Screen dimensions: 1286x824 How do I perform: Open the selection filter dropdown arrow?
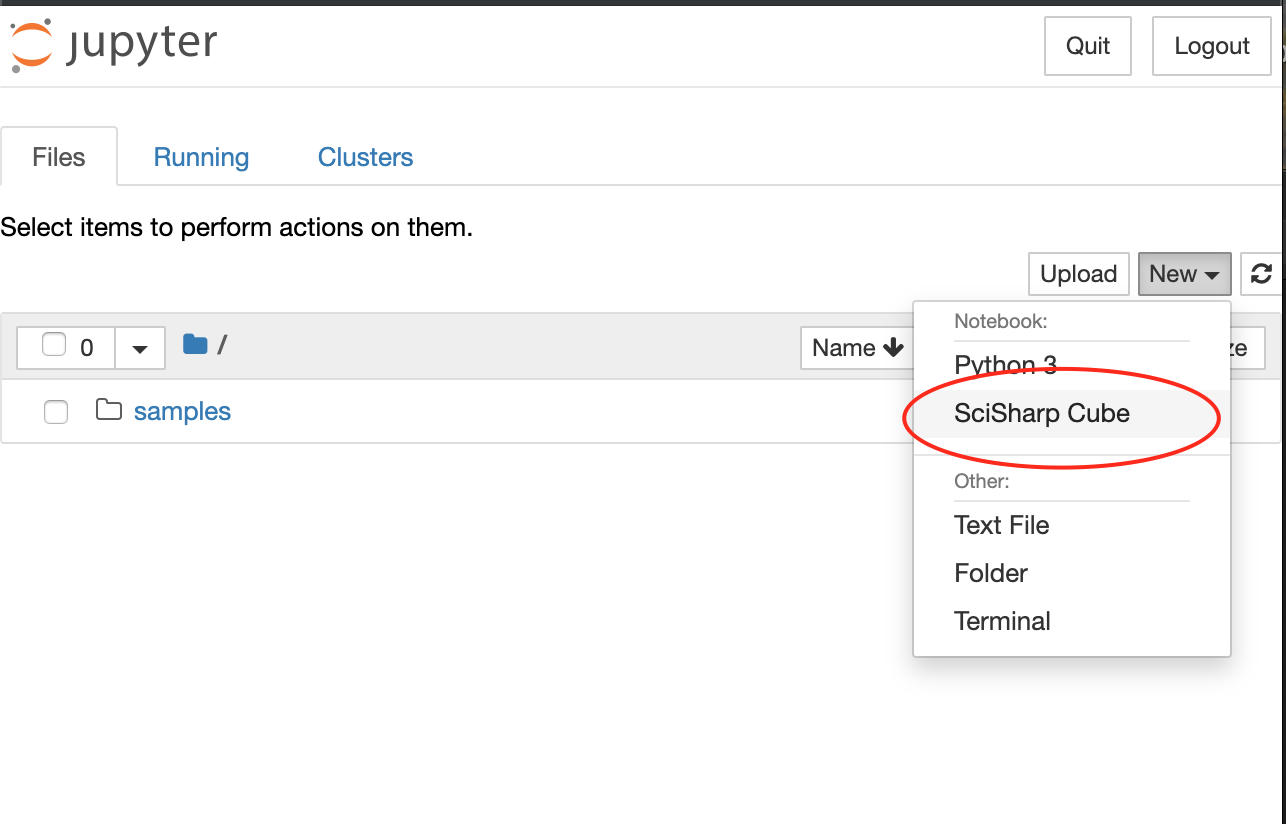tap(140, 348)
